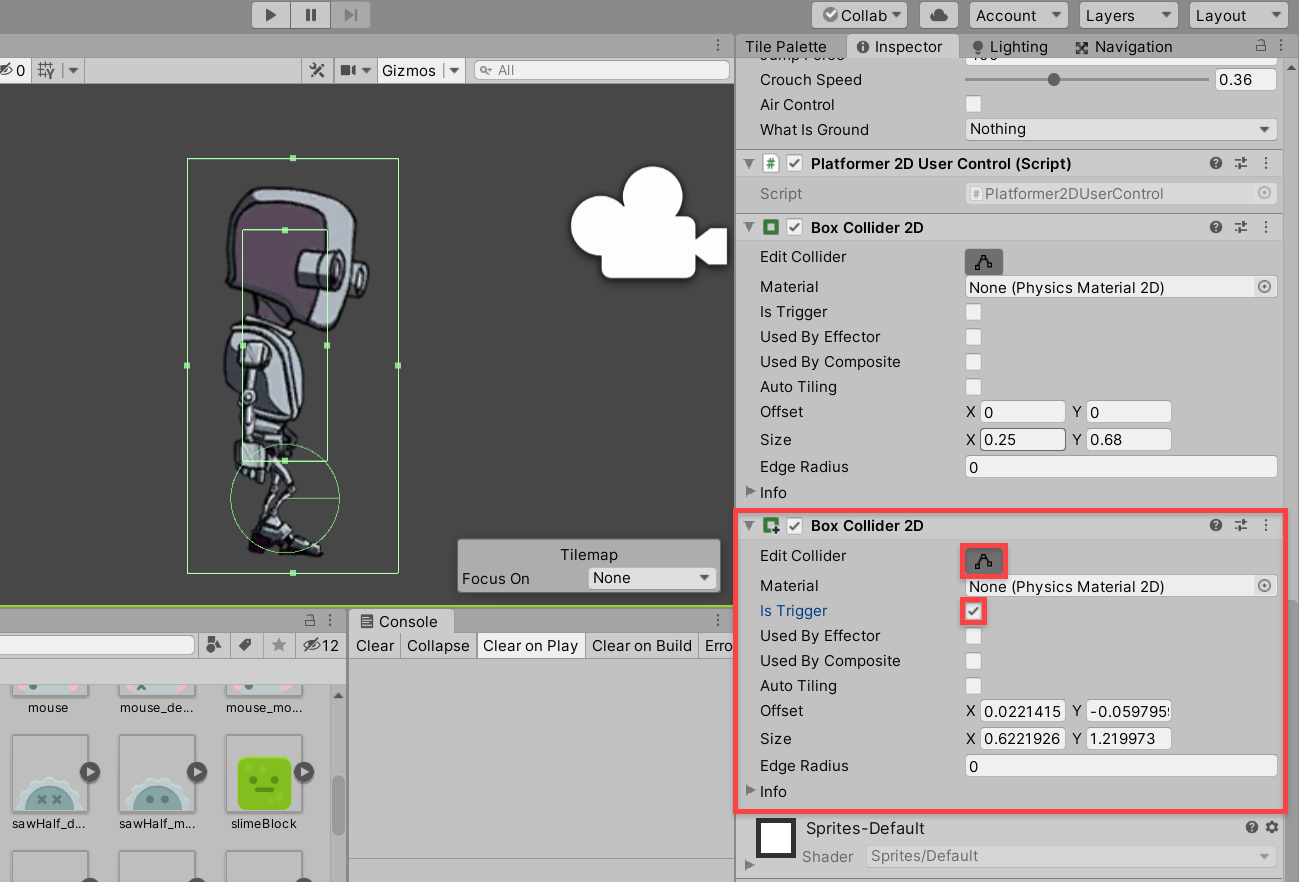Open favorites star in Project panel
1299x882 pixels.
278,646
